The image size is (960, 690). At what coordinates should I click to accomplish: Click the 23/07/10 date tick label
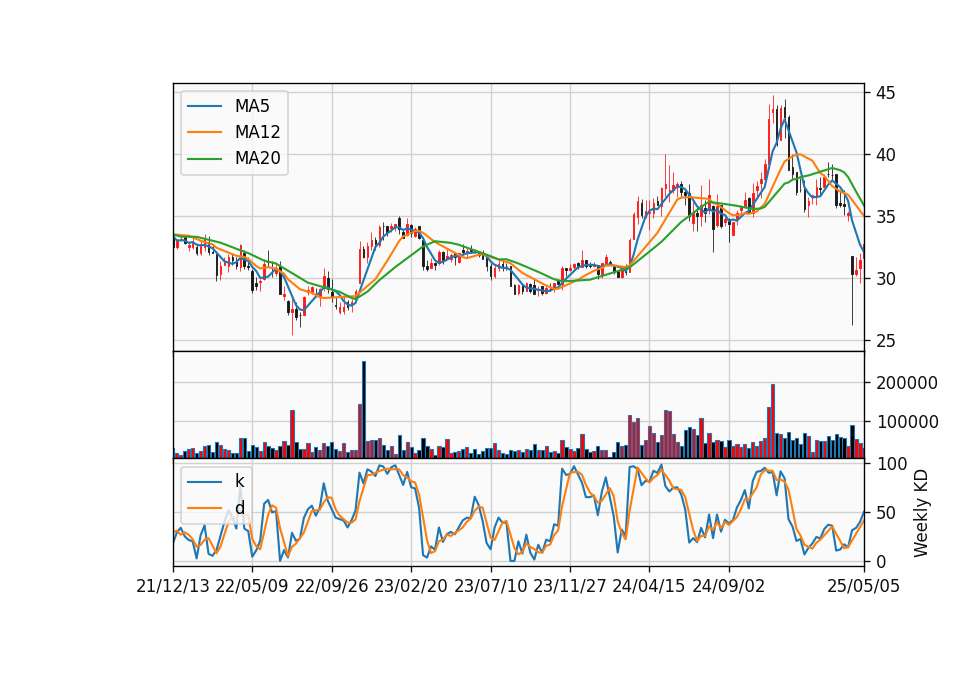tap(490, 587)
